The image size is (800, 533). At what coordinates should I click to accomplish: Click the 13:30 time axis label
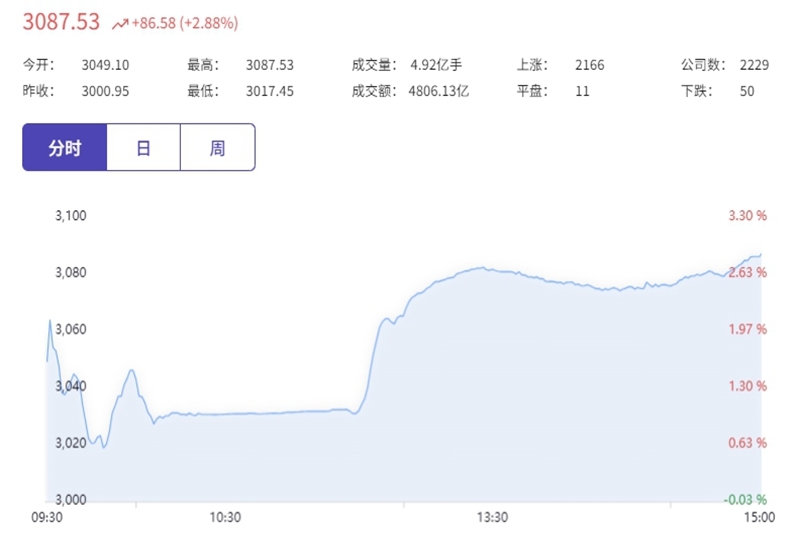[492, 517]
